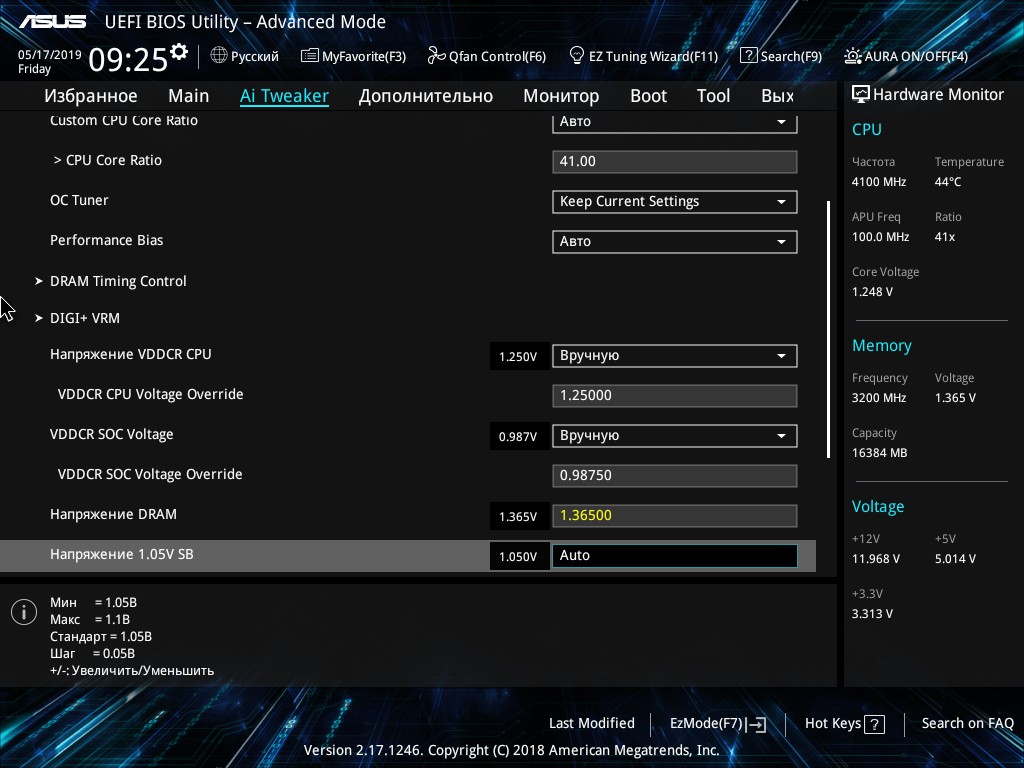Click Напряжение 1.05V SB Auto field
Image resolution: width=1024 pixels, height=768 pixels.
point(675,556)
